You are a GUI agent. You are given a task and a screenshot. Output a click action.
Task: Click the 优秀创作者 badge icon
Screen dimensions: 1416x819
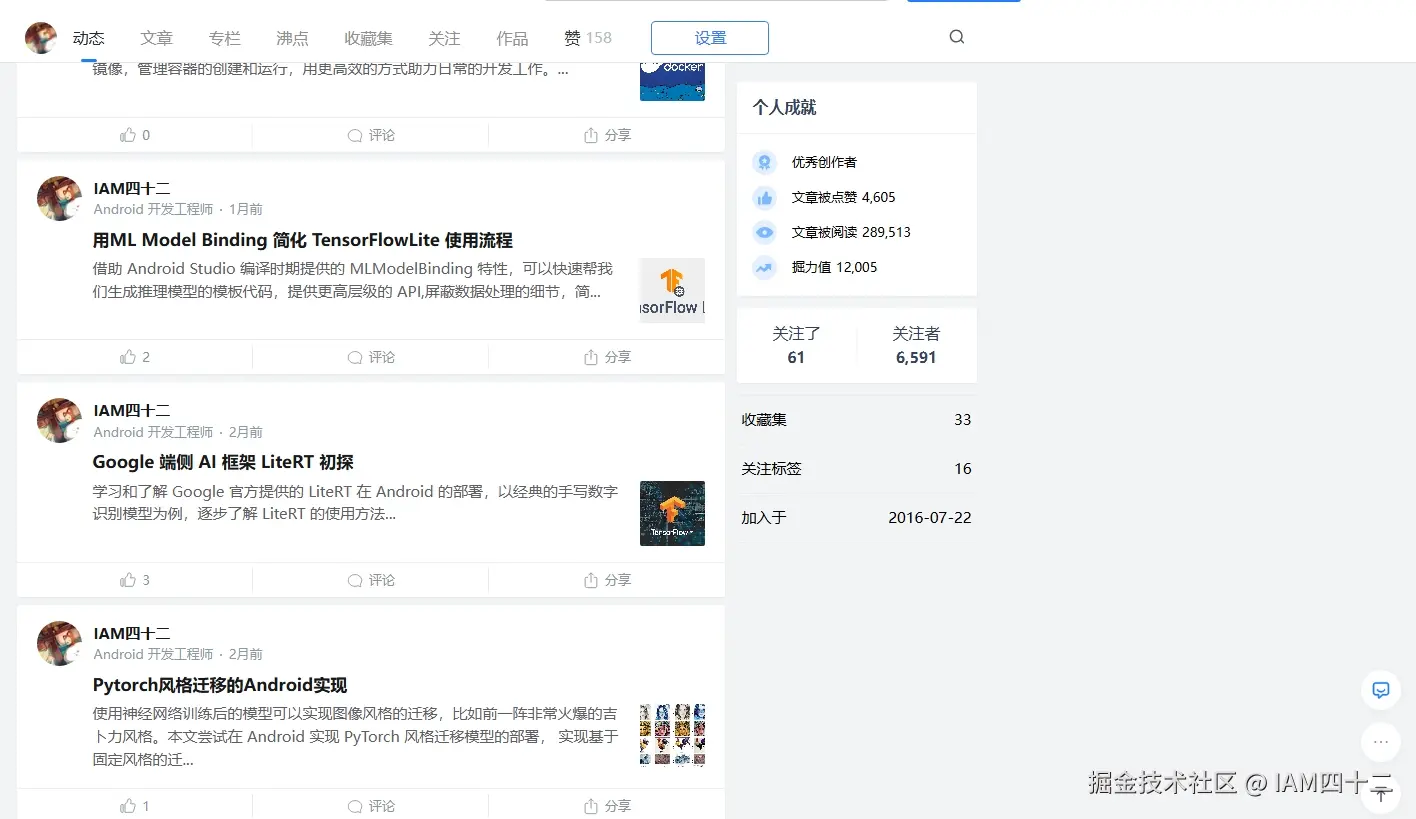[764, 162]
